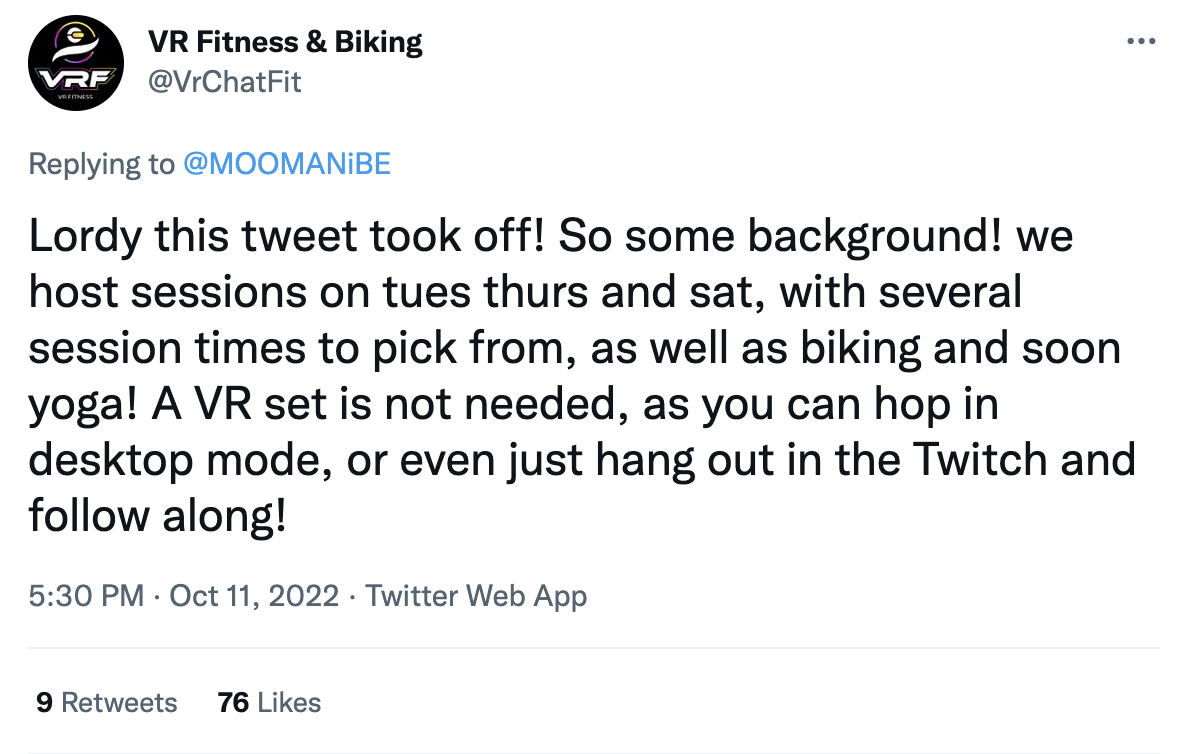Screen dimensions: 1188x754
Task: Click the @VrChatFit handle
Action: (224, 82)
